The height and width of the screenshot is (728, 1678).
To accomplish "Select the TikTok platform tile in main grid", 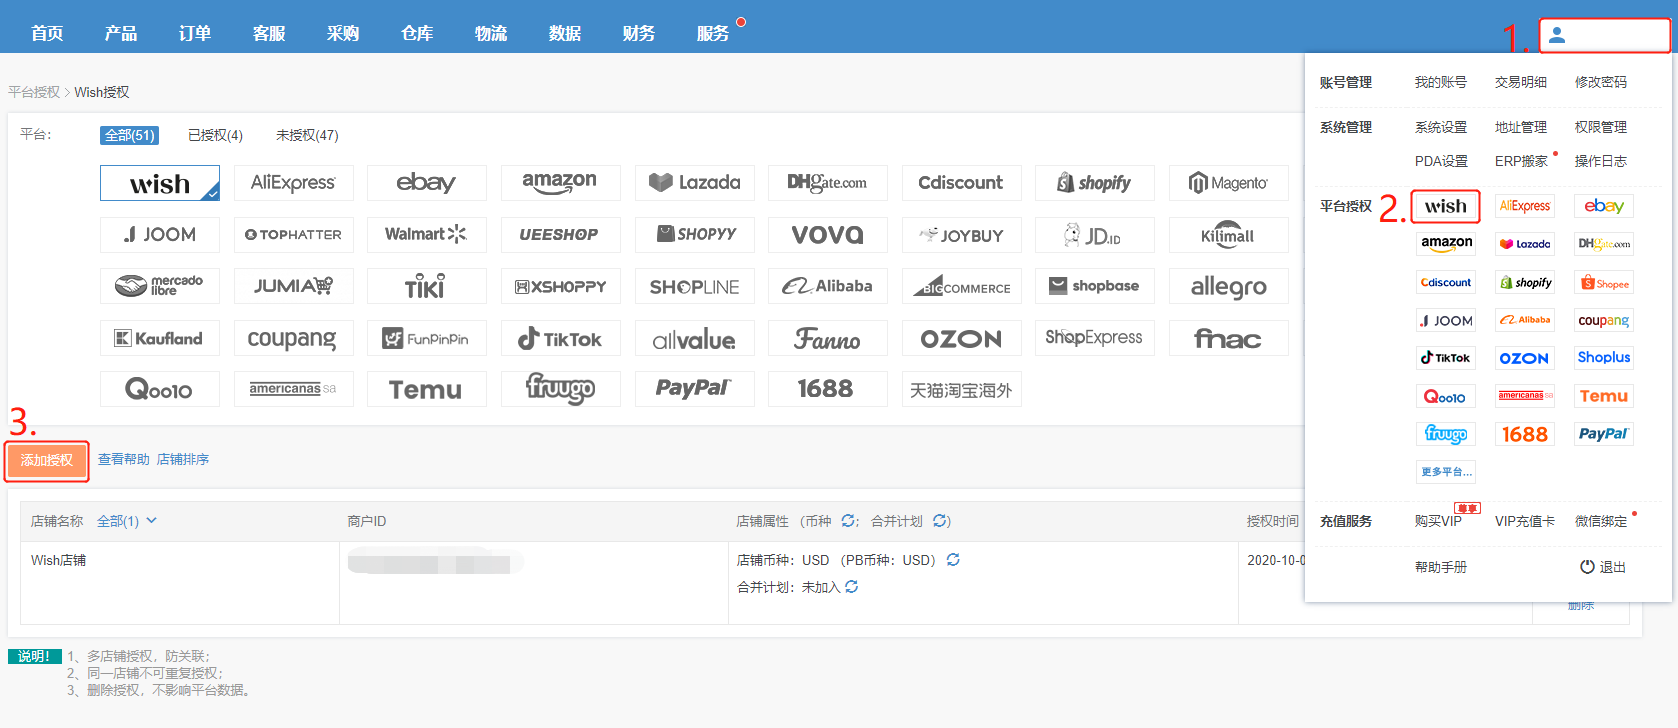I will (560, 338).
